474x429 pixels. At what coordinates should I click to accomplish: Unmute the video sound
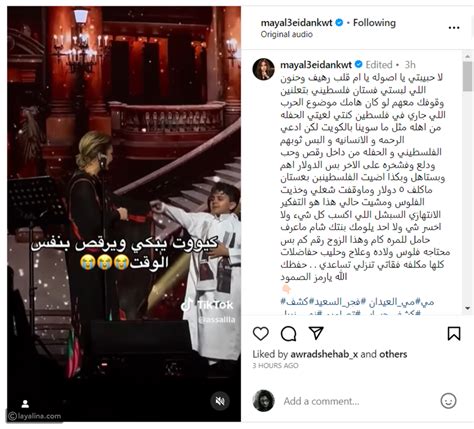point(220,401)
